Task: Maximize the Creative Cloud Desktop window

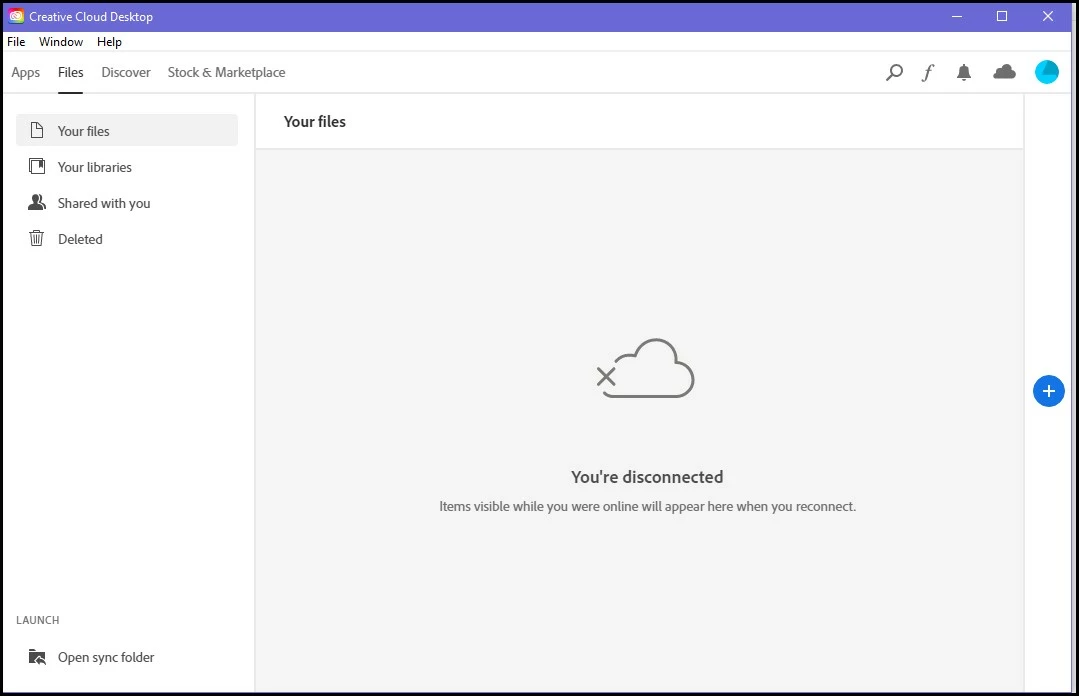Action: click(1002, 16)
